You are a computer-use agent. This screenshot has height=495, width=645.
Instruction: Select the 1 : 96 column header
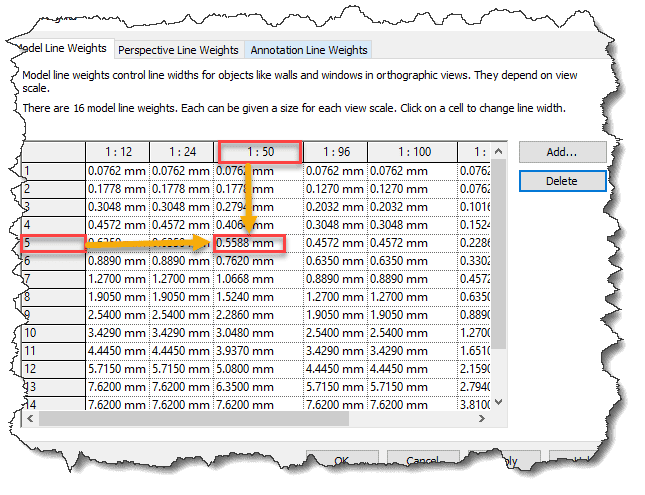[336, 152]
